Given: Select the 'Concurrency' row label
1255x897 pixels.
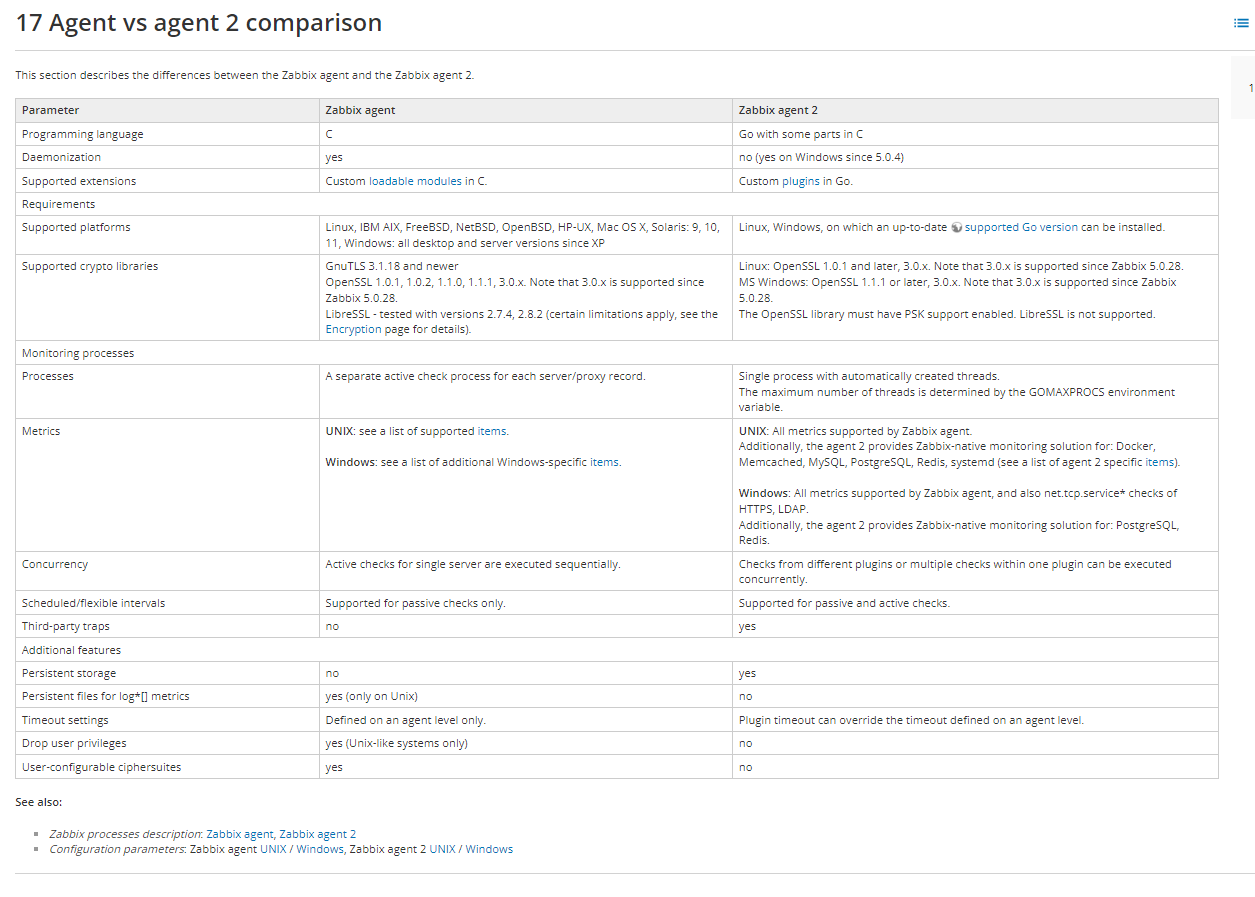Looking at the screenshot, I should 55,564.
